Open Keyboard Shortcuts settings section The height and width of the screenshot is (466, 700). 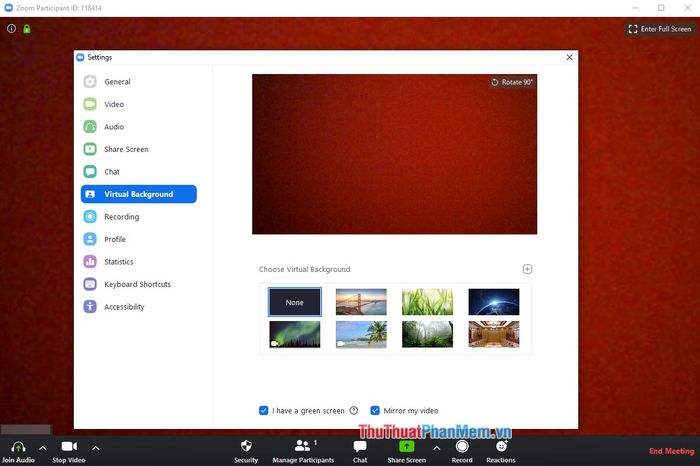138,284
